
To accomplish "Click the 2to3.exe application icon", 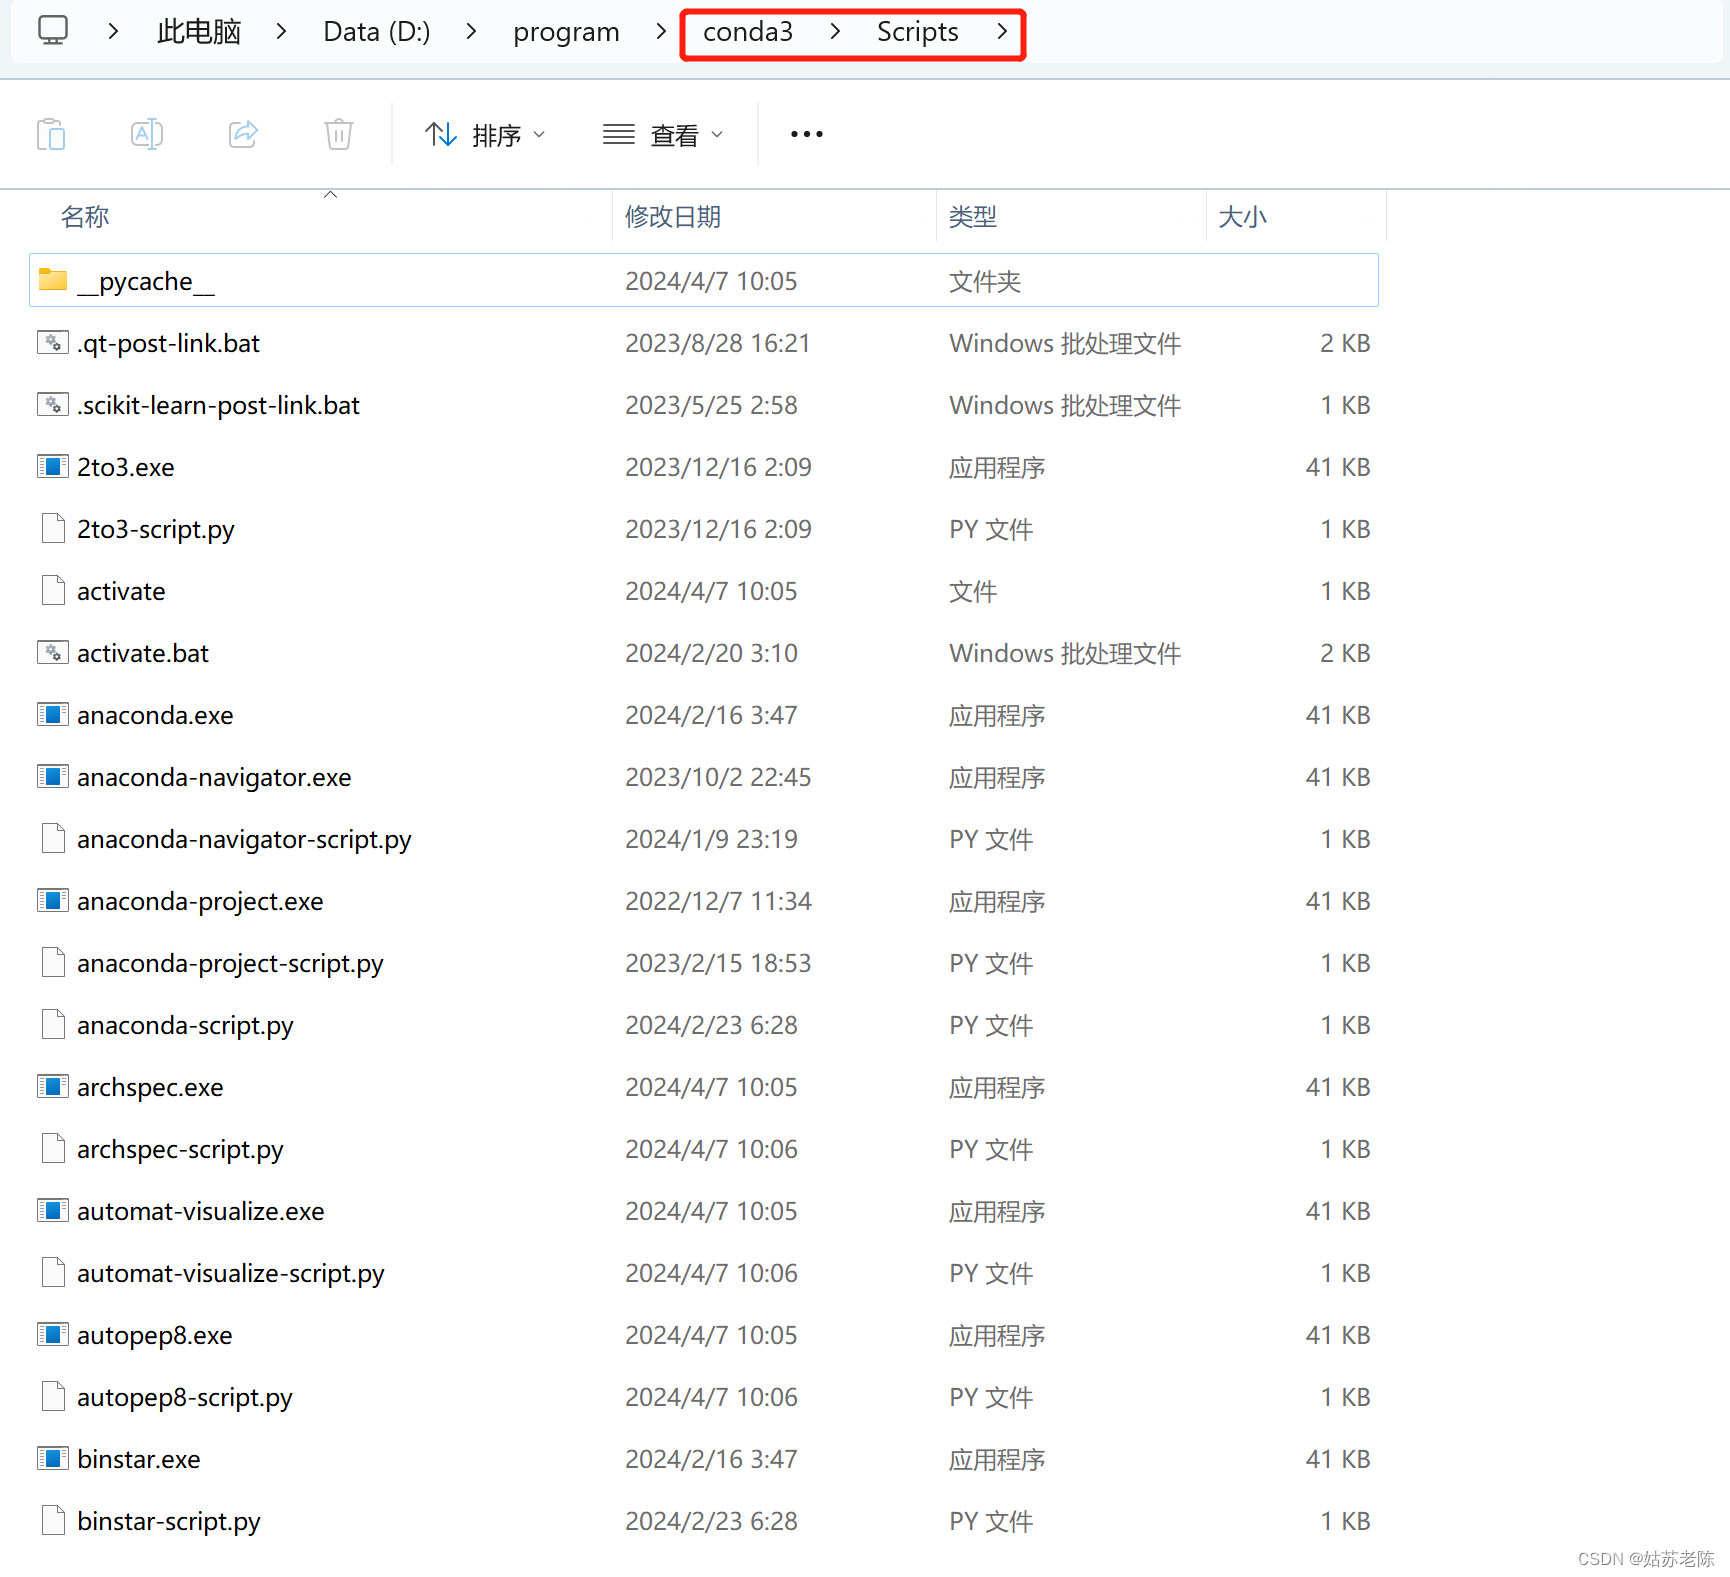I will [53, 466].
